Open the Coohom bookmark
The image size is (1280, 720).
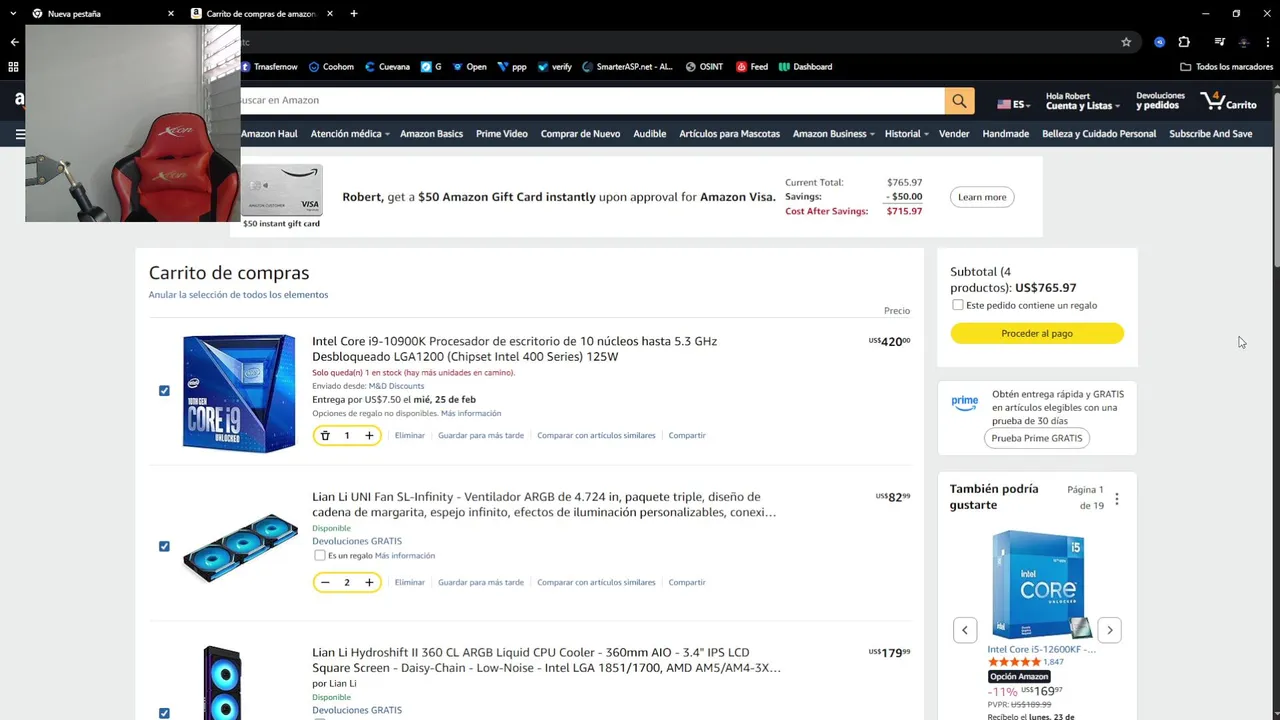(331, 67)
